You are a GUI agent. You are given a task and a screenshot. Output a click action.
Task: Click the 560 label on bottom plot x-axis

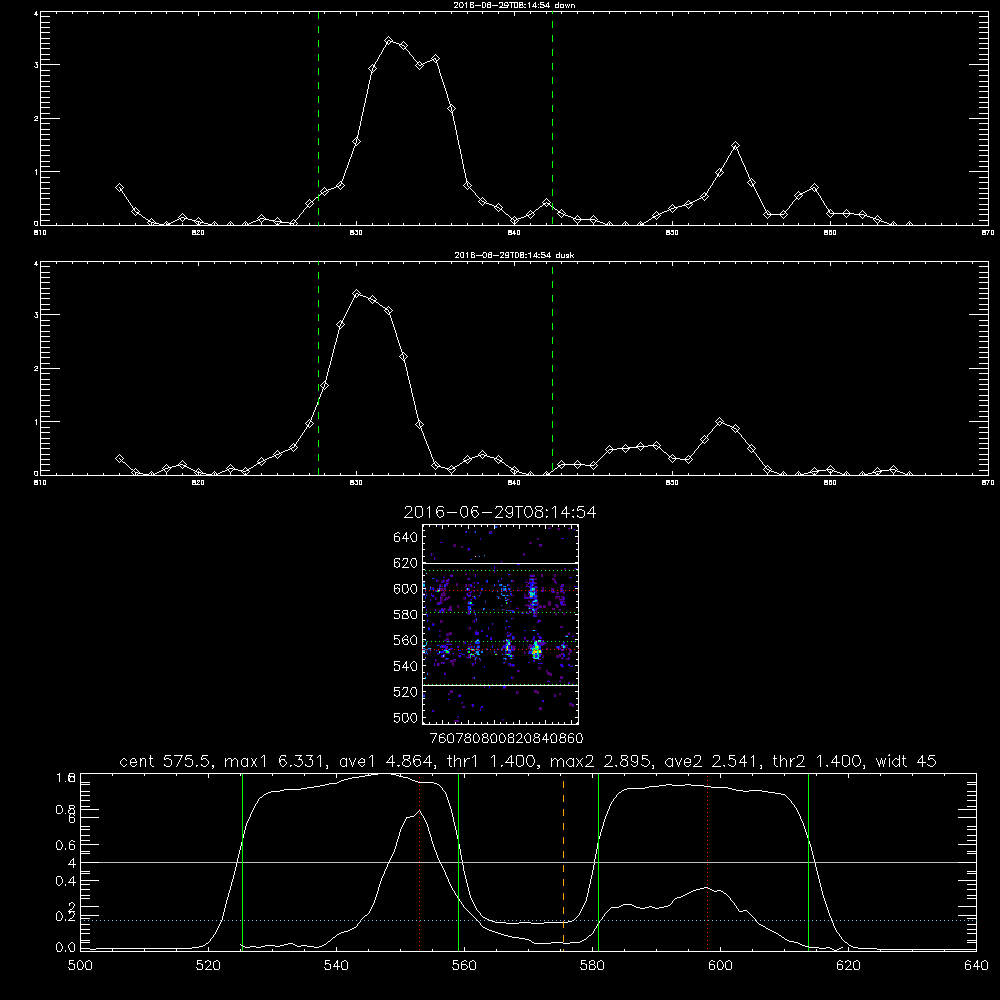click(x=464, y=966)
